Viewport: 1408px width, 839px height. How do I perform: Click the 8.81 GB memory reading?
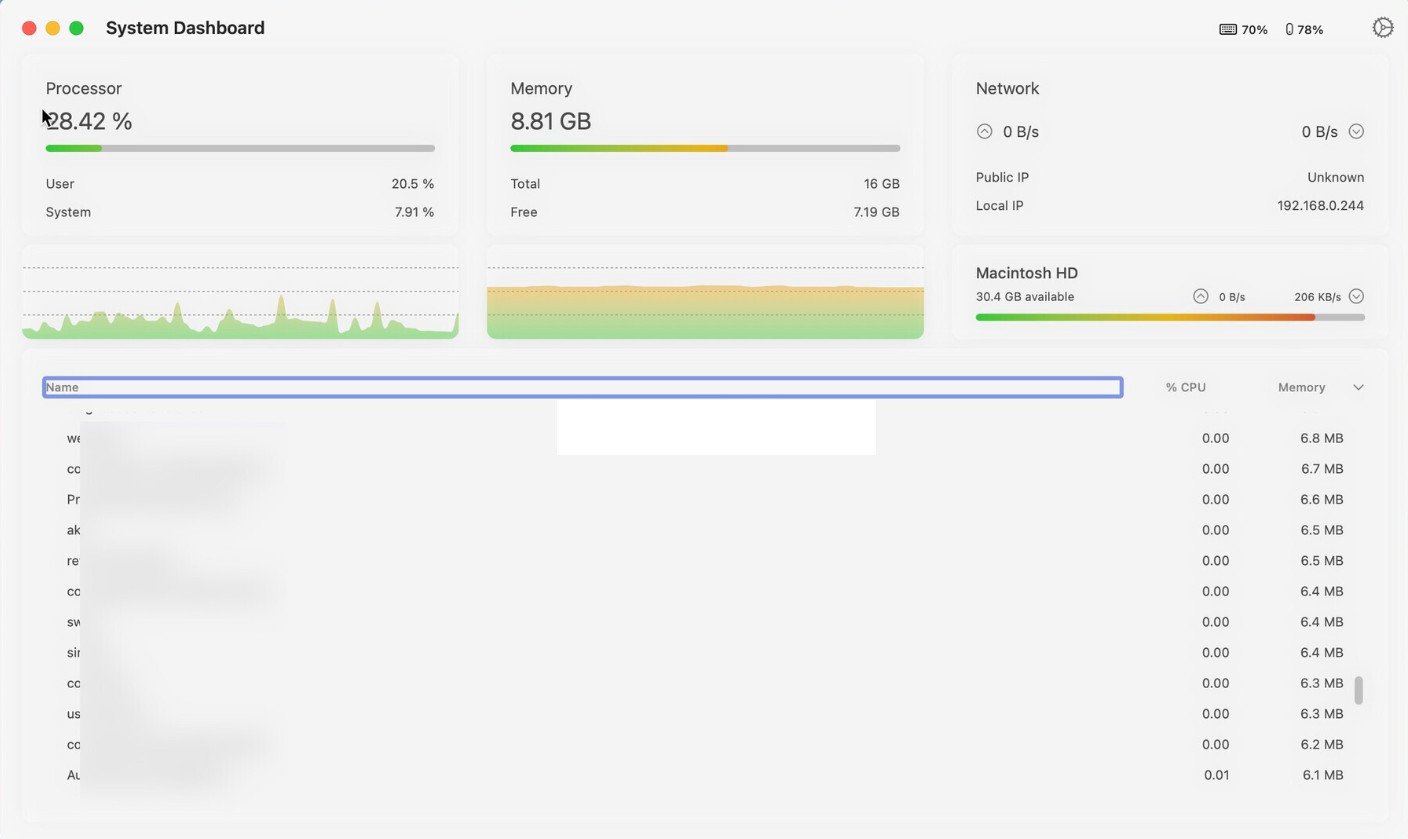click(551, 121)
